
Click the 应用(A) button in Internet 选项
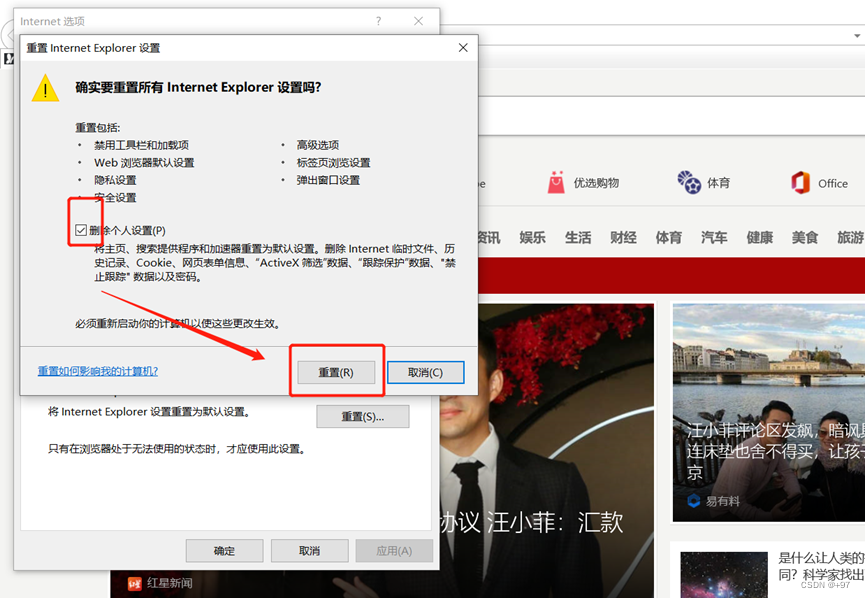(394, 551)
